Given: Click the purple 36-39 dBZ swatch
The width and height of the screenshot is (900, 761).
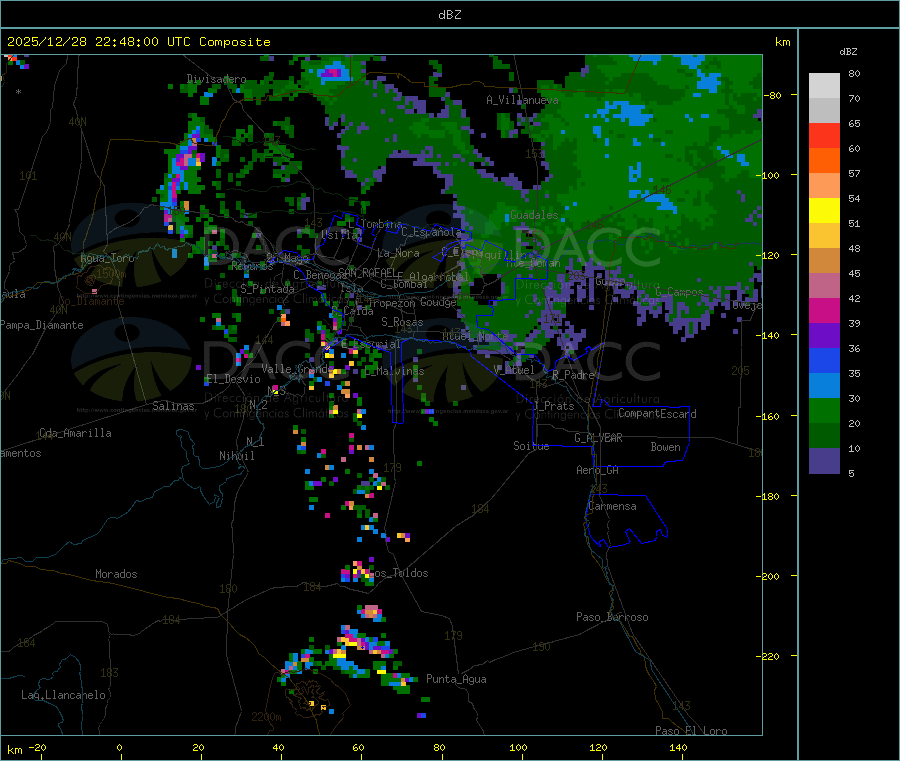Looking at the screenshot, I should coord(824,336).
